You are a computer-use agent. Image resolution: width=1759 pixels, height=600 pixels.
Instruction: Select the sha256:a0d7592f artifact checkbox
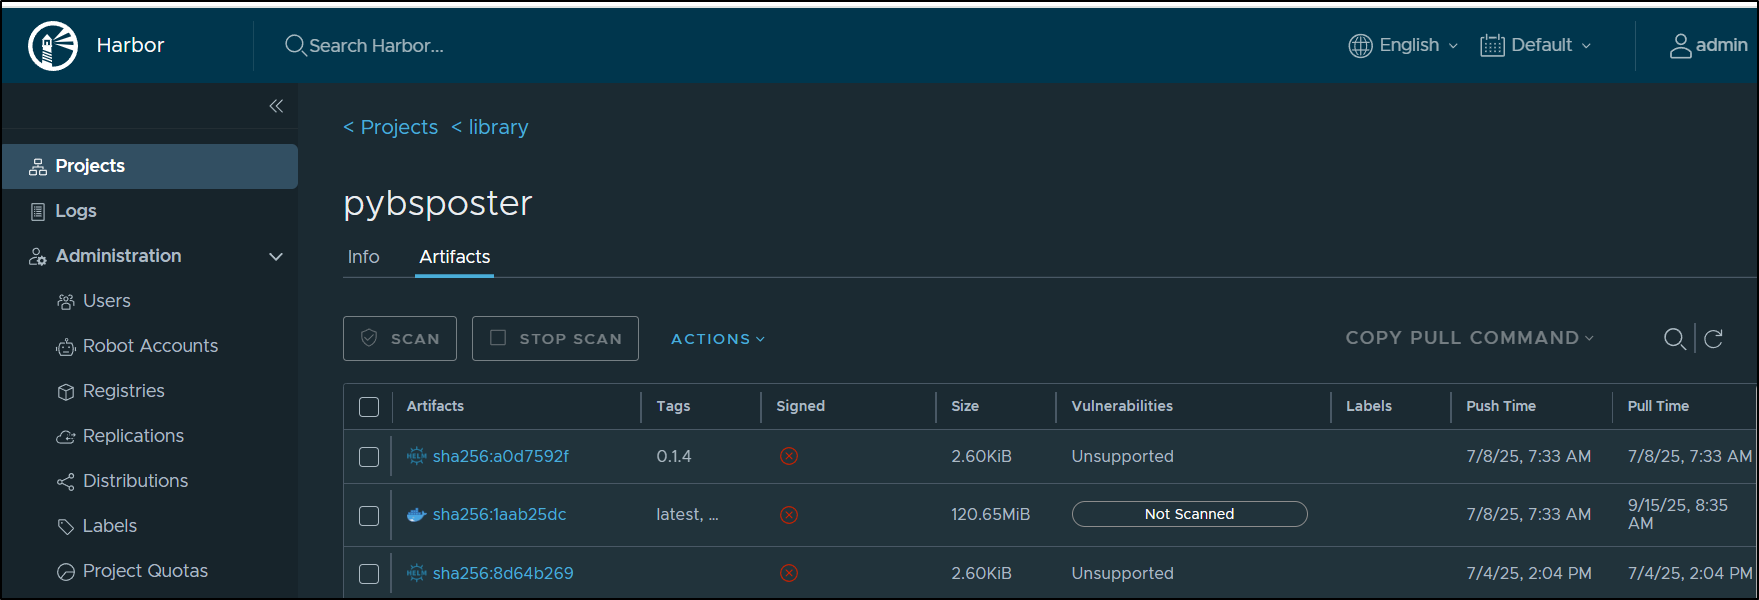369,457
